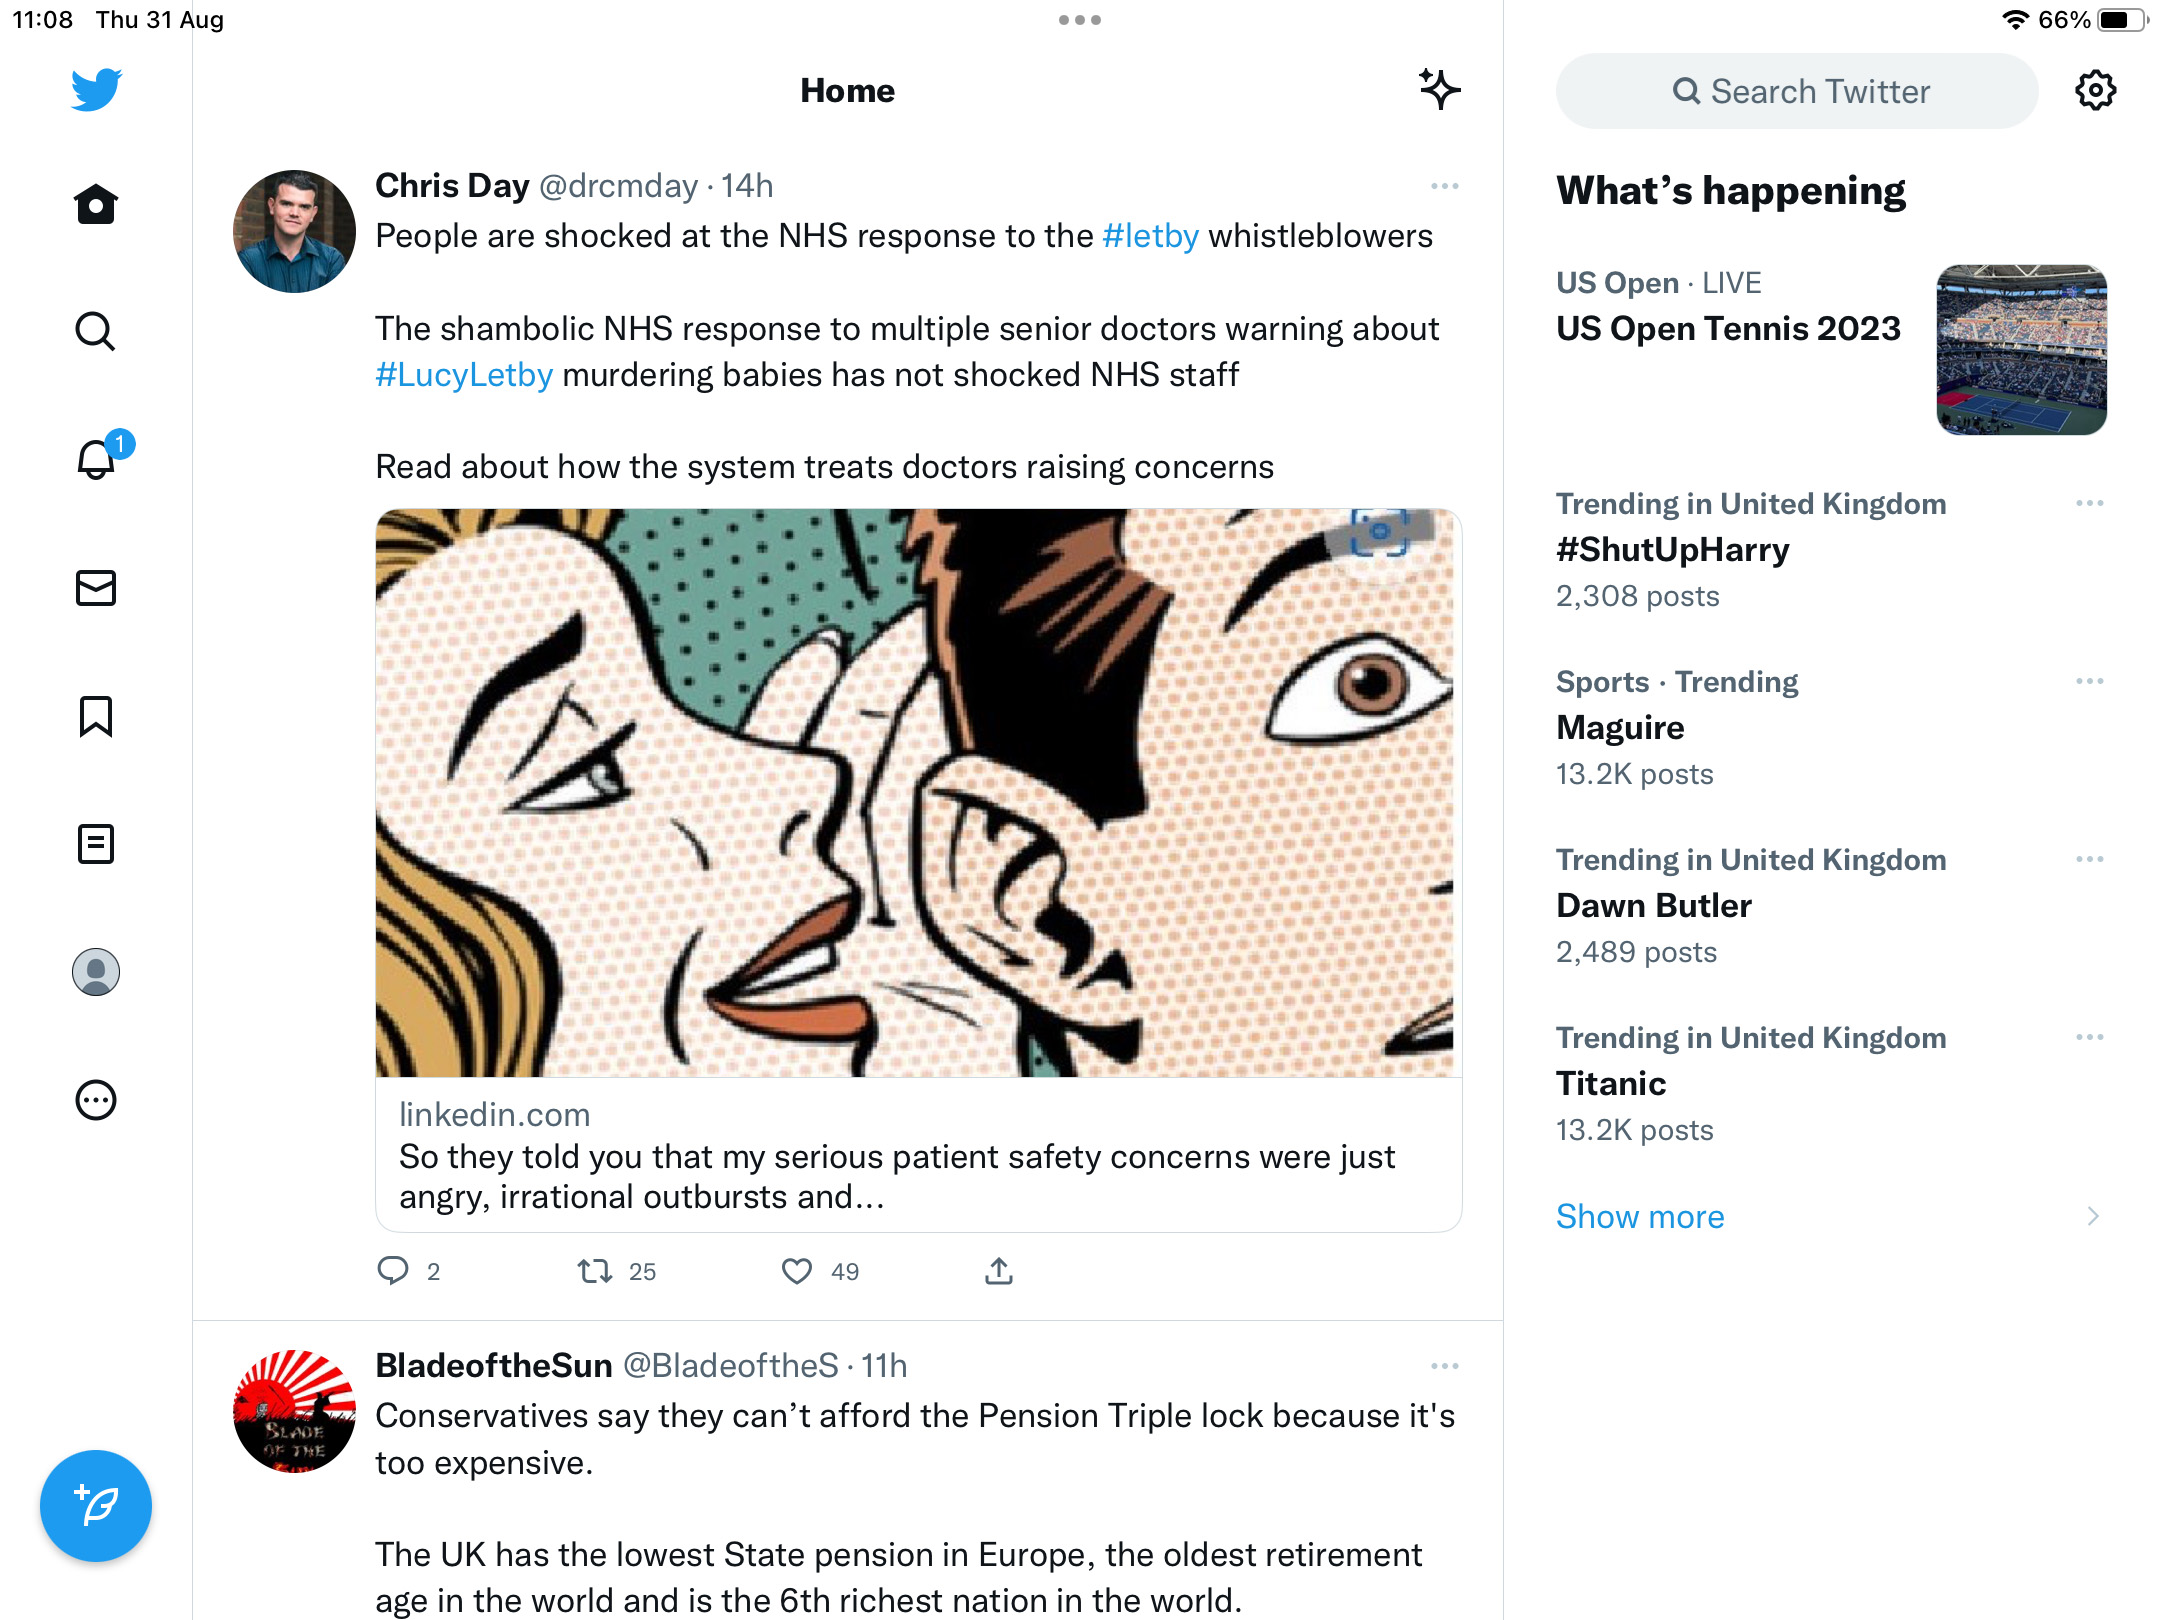The width and height of the screenshot is (2160, 1620).
Task: Click BladeoftheSun display name
Action: pos(494,1366)
